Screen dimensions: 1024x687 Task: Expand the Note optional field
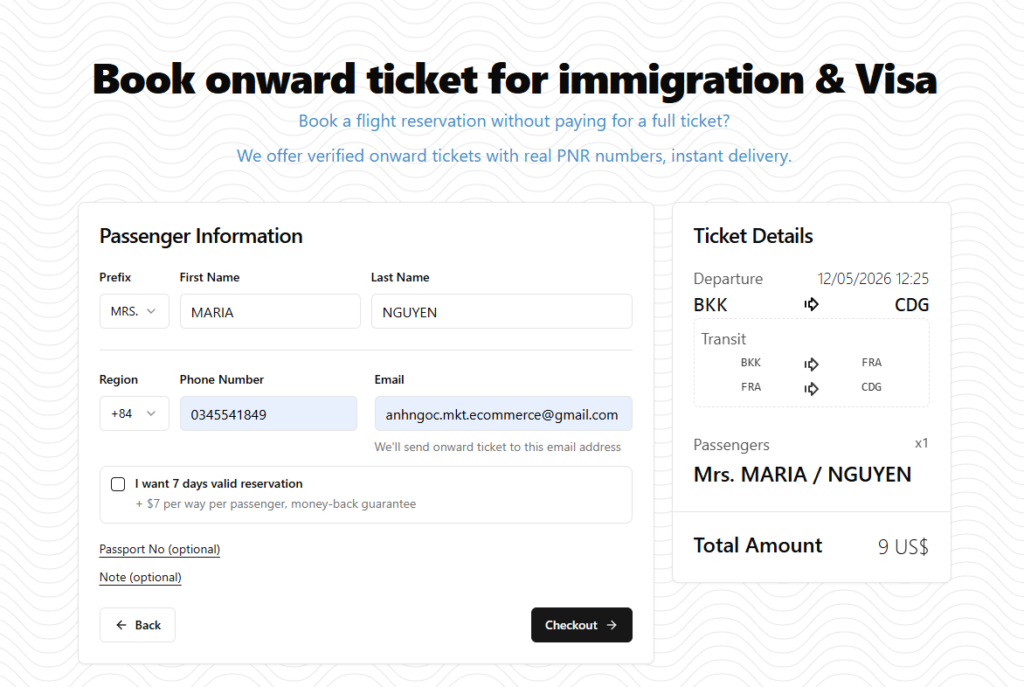click(140, 577)
